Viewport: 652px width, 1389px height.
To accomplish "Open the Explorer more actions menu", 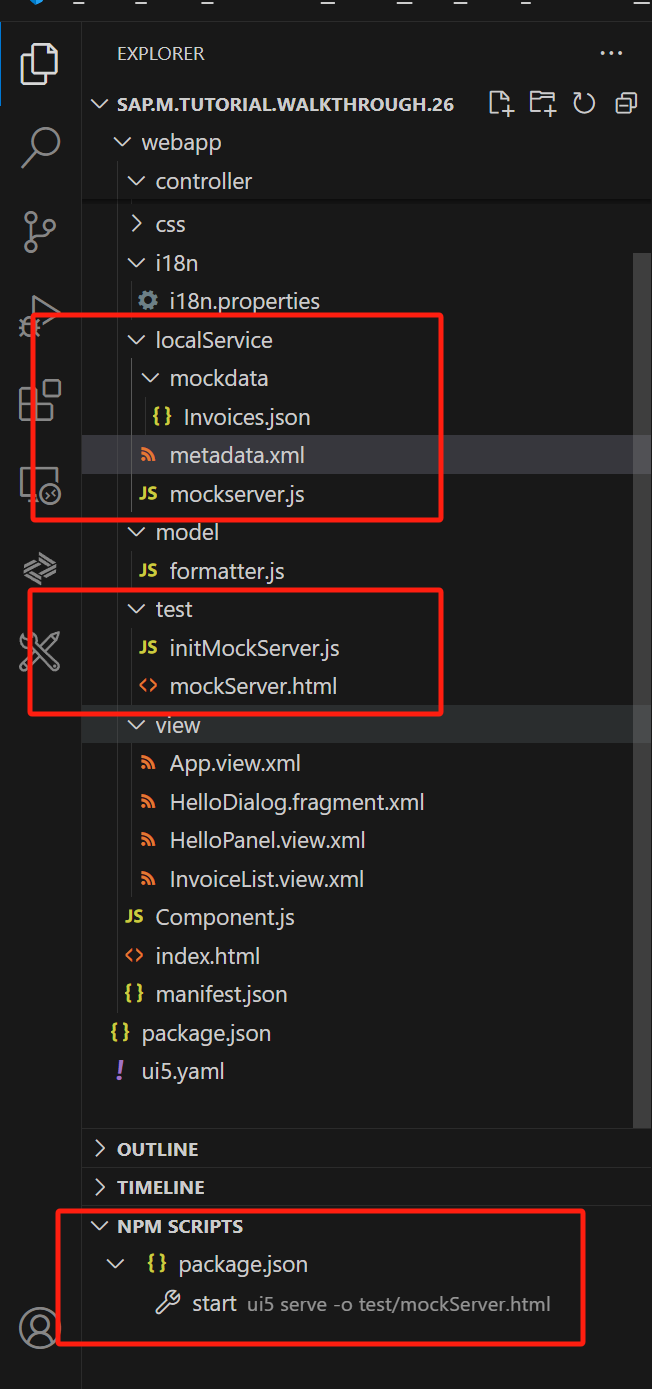I will click(611, 53).
